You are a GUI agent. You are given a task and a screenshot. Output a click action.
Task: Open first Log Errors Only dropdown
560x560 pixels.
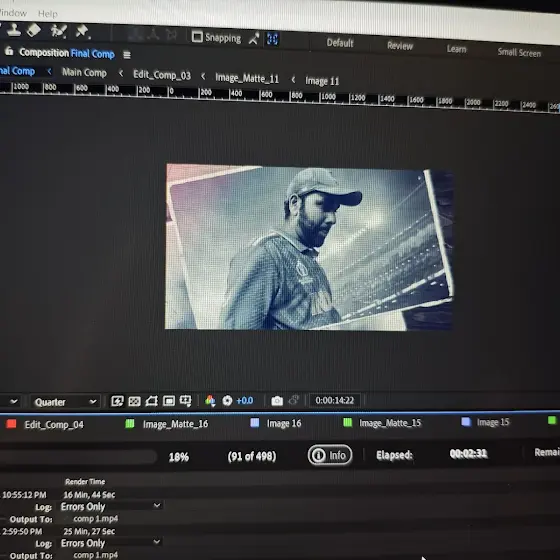(x=111, y=506)
